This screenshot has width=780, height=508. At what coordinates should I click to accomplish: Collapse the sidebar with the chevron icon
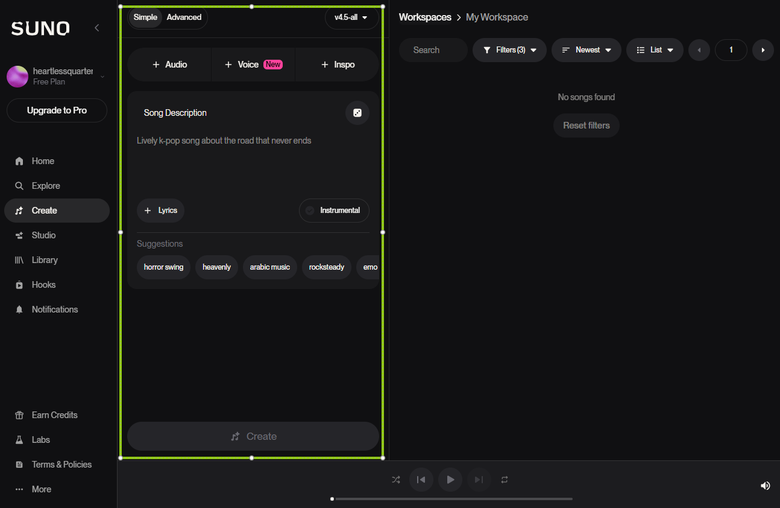[x=97, y=28]
